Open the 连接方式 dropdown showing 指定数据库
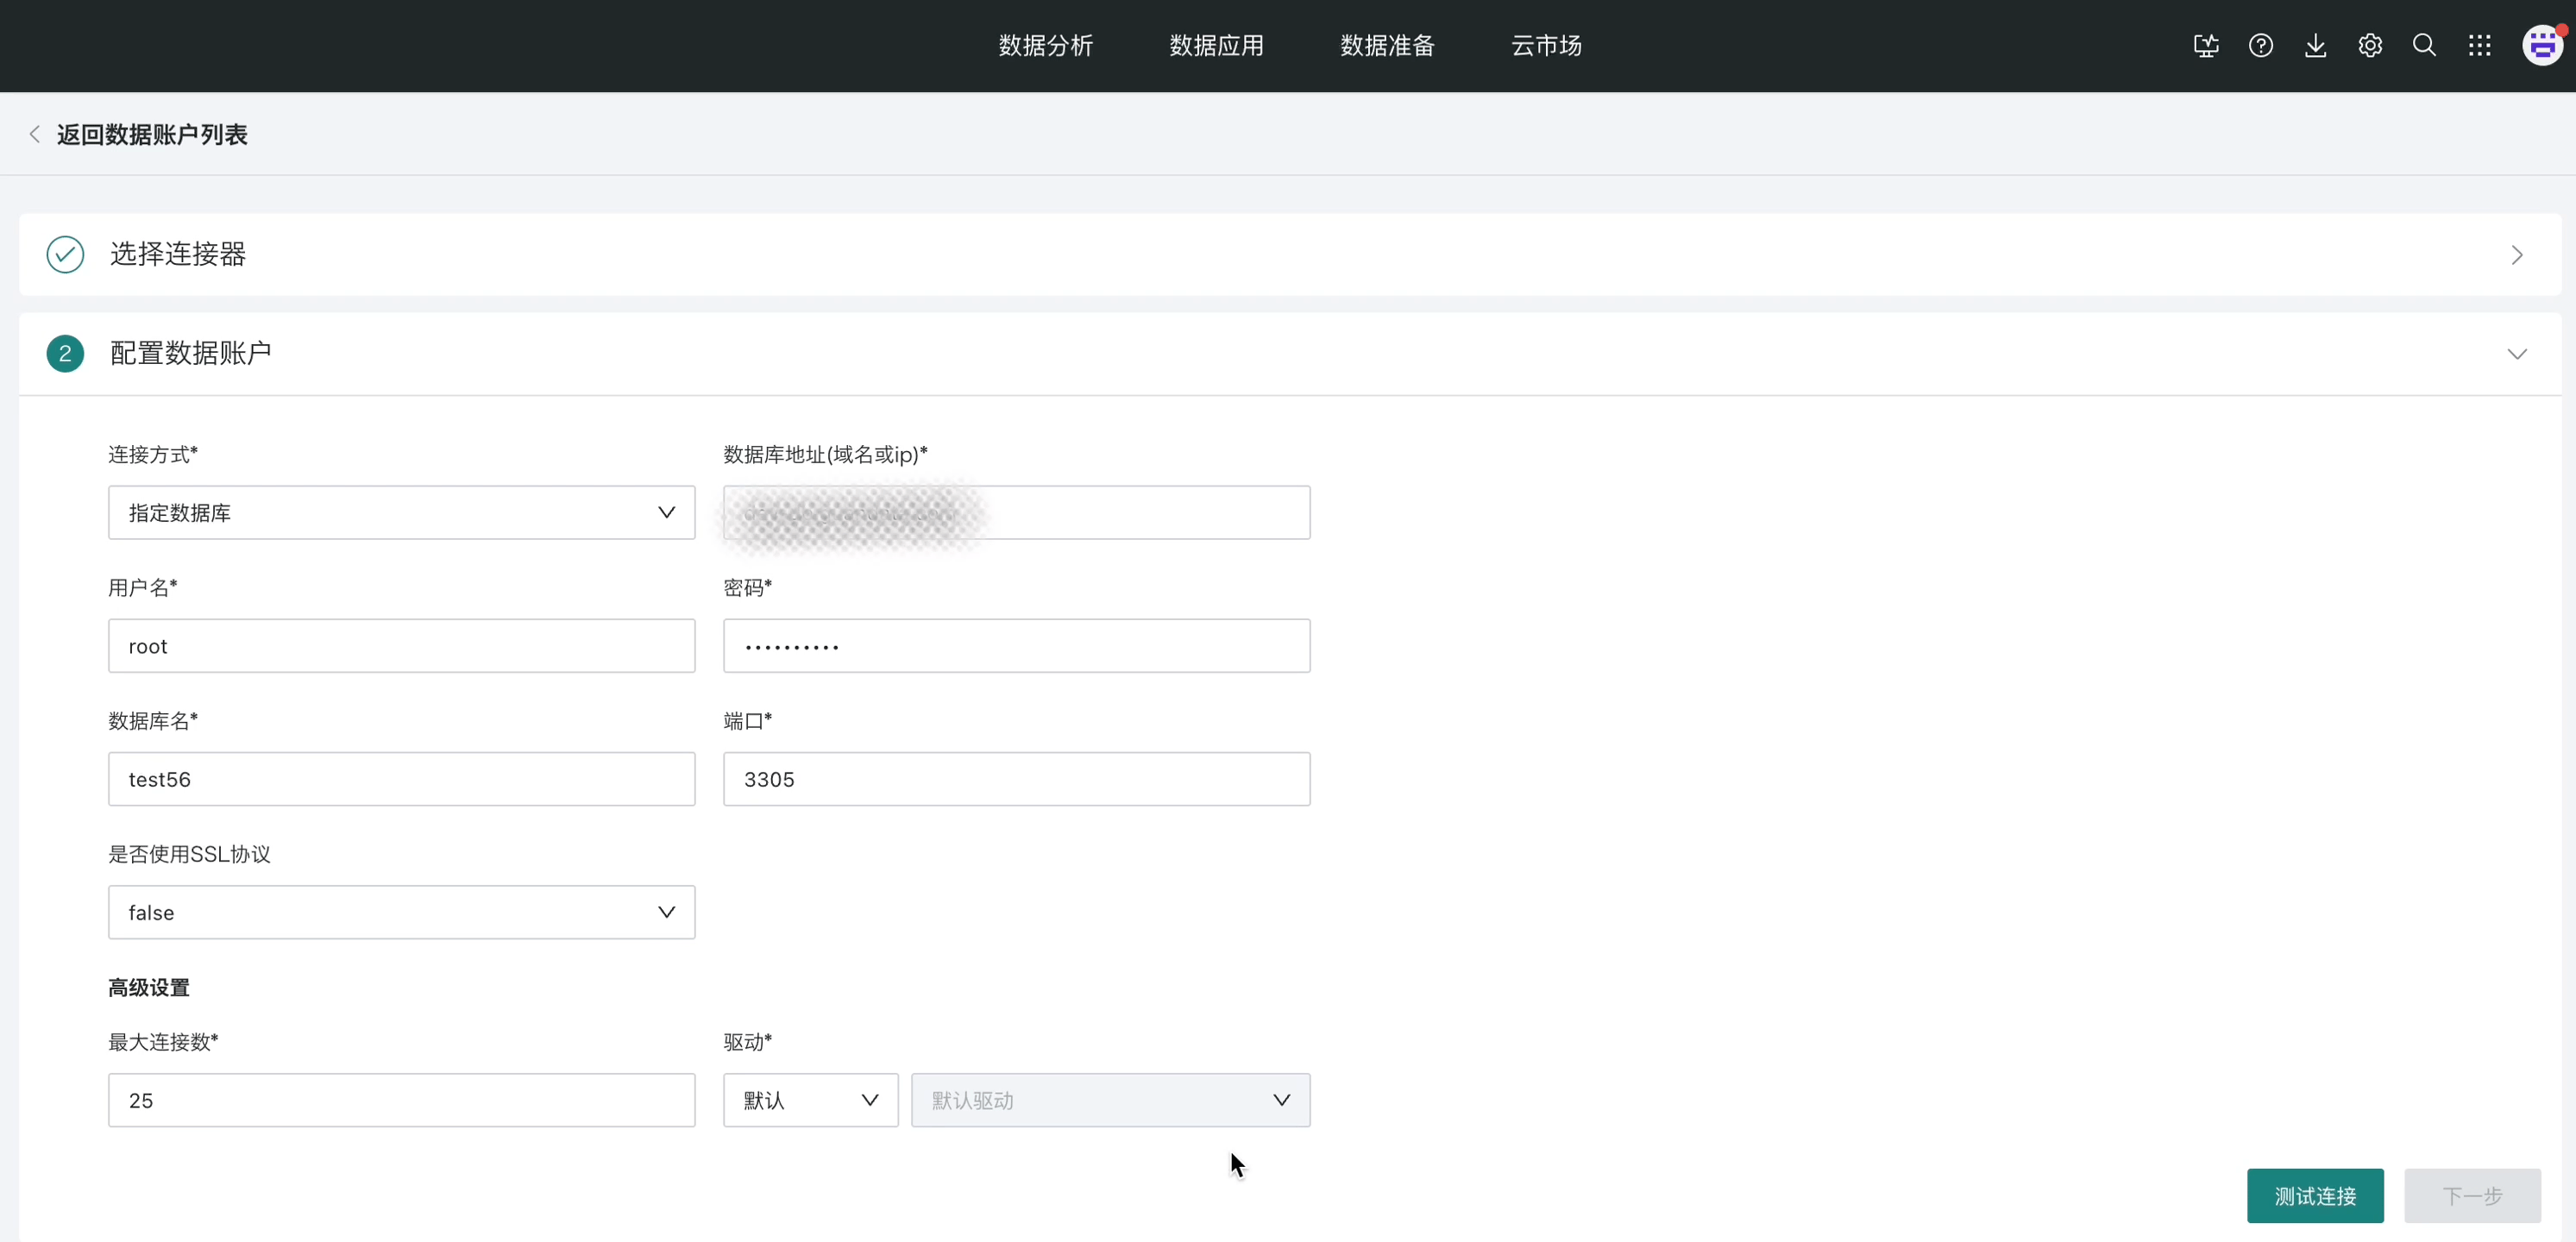Viewport: 2576px width, 1242px height. click(x=401, y=513)
